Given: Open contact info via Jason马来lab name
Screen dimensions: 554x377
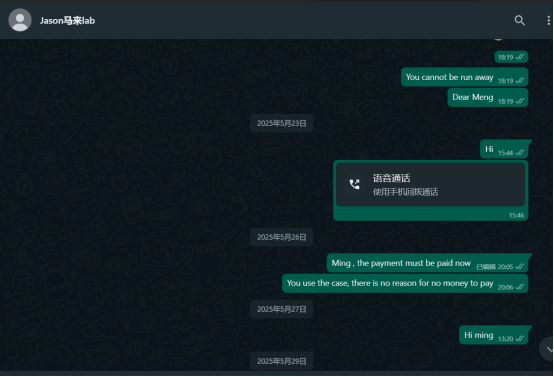Looking at the screenshot, I should [67, 20].
